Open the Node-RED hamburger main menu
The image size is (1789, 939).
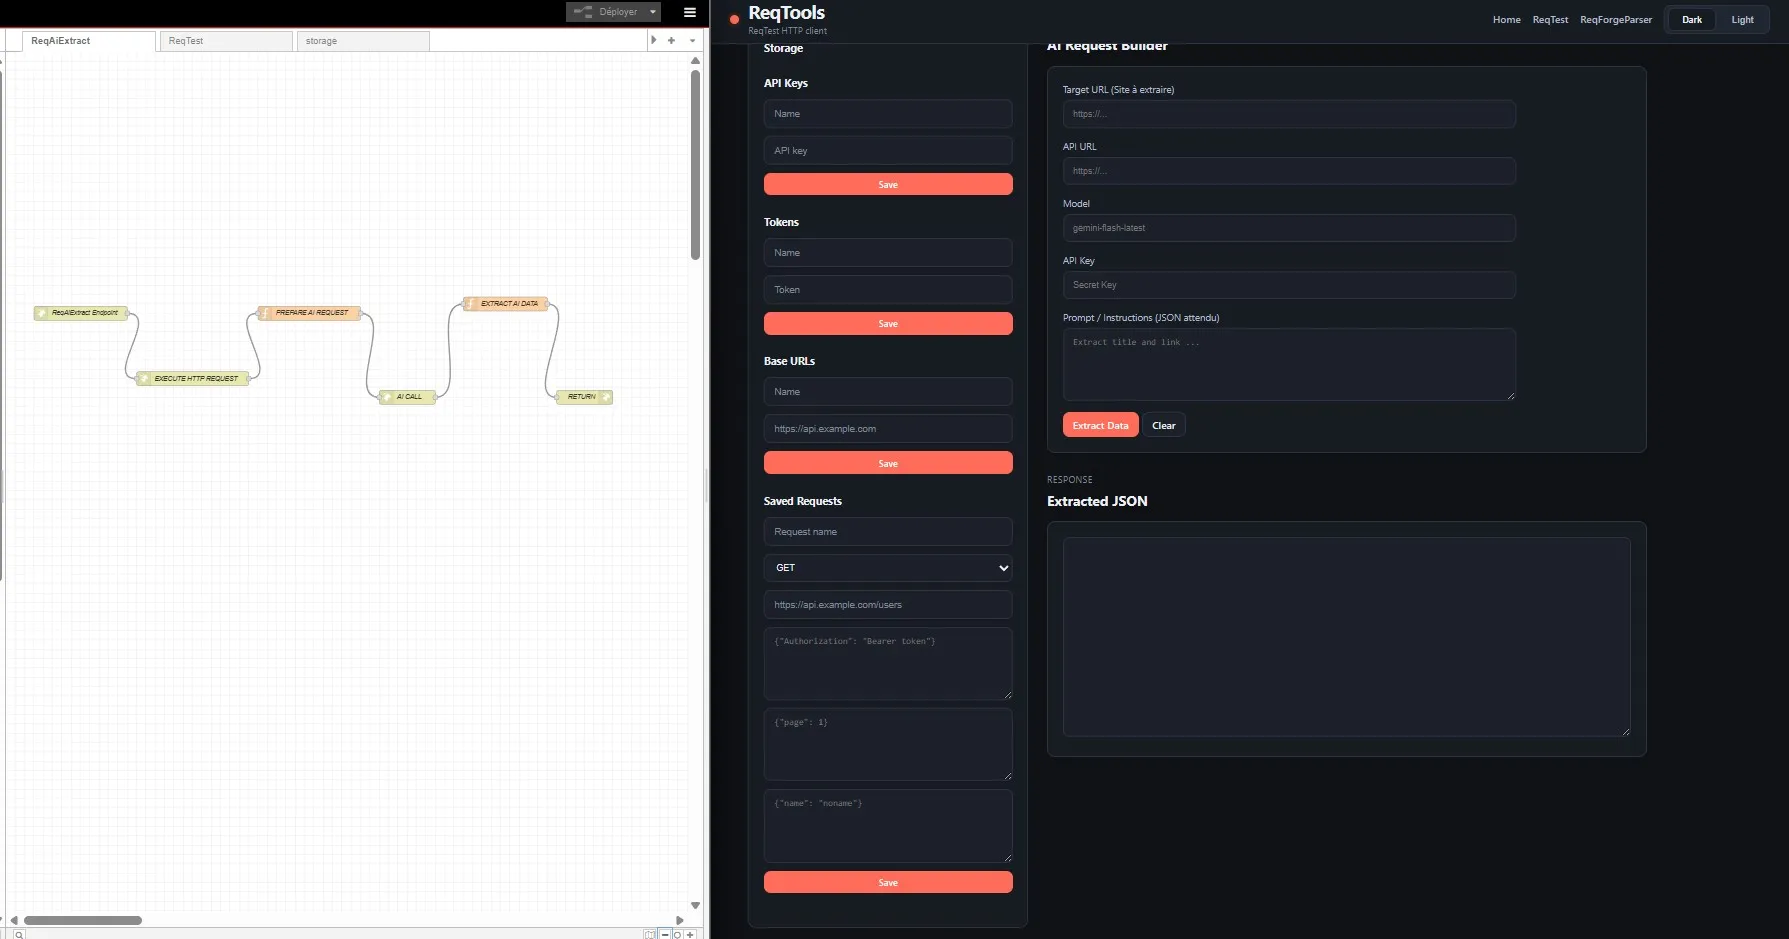click(x=689, y=12)
